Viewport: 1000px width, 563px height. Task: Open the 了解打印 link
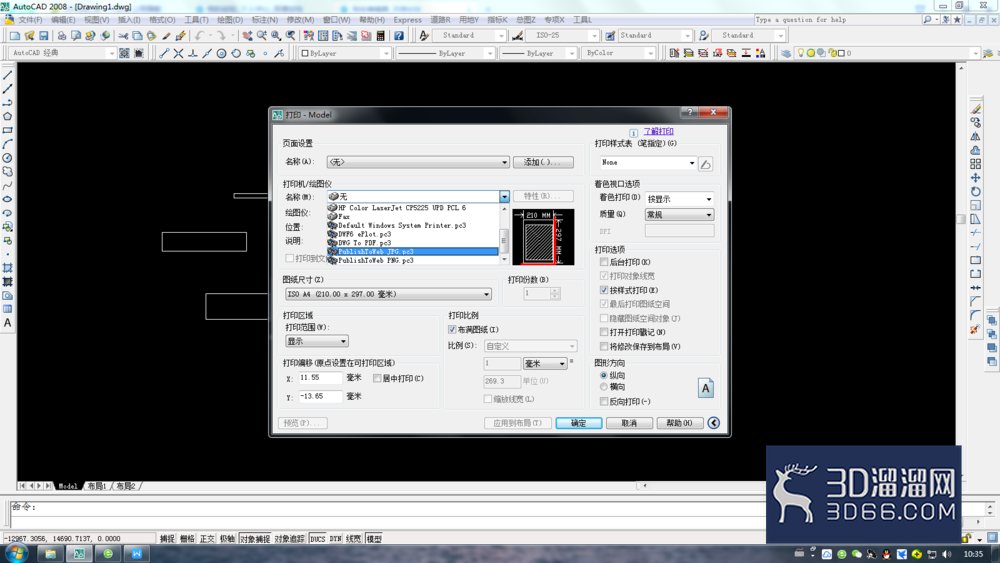click(658, 131)
